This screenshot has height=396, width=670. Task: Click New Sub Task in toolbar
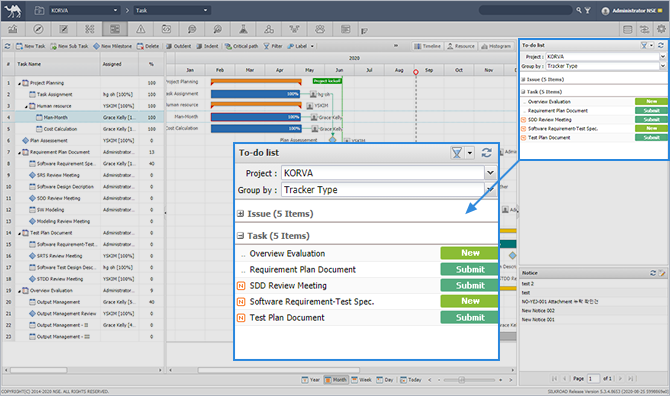(69, 46)
